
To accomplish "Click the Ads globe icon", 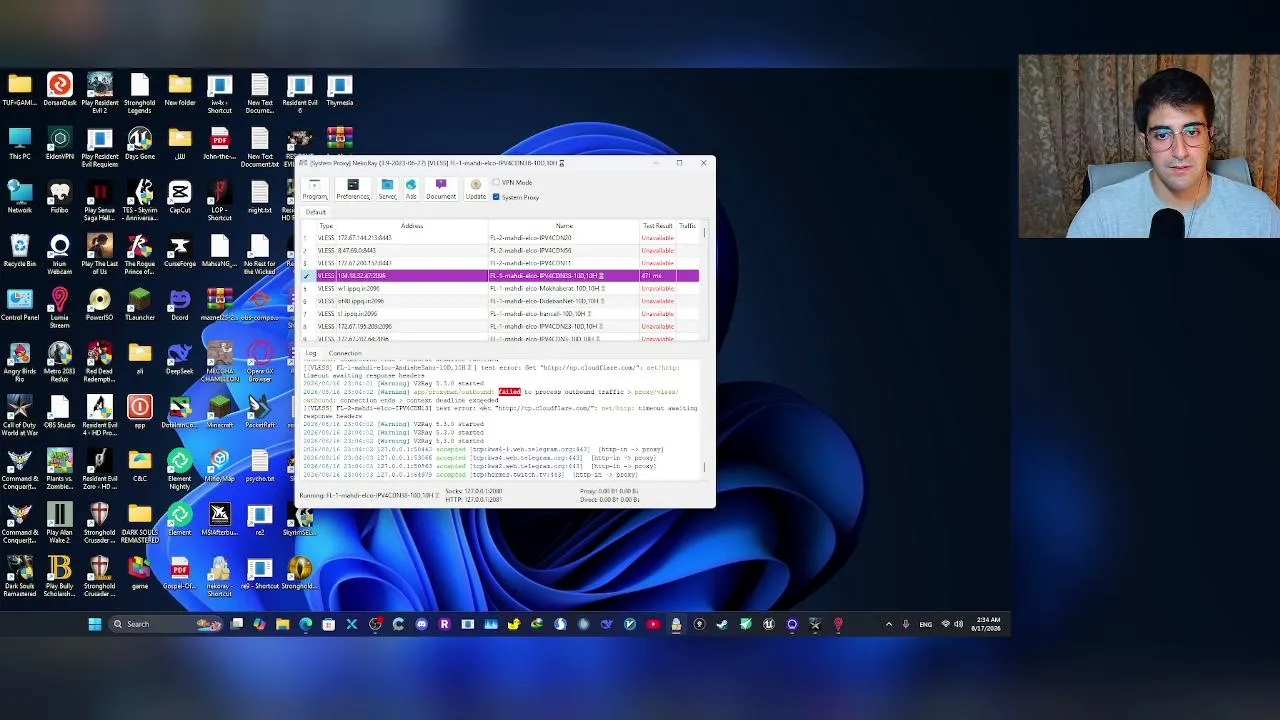I will (411, 189).
